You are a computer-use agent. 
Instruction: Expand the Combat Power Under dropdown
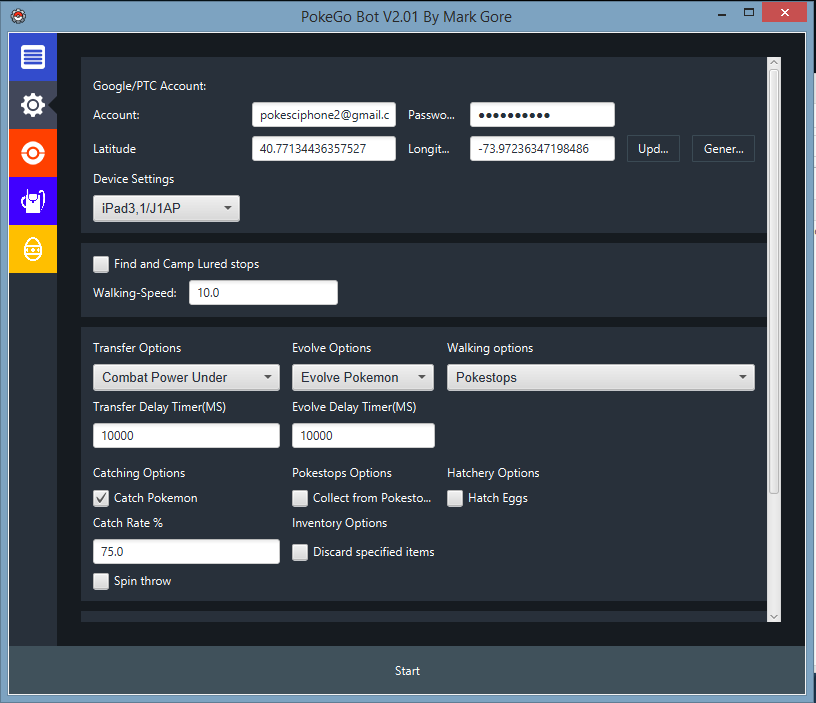pyautogui.click(x=186, y=377)
